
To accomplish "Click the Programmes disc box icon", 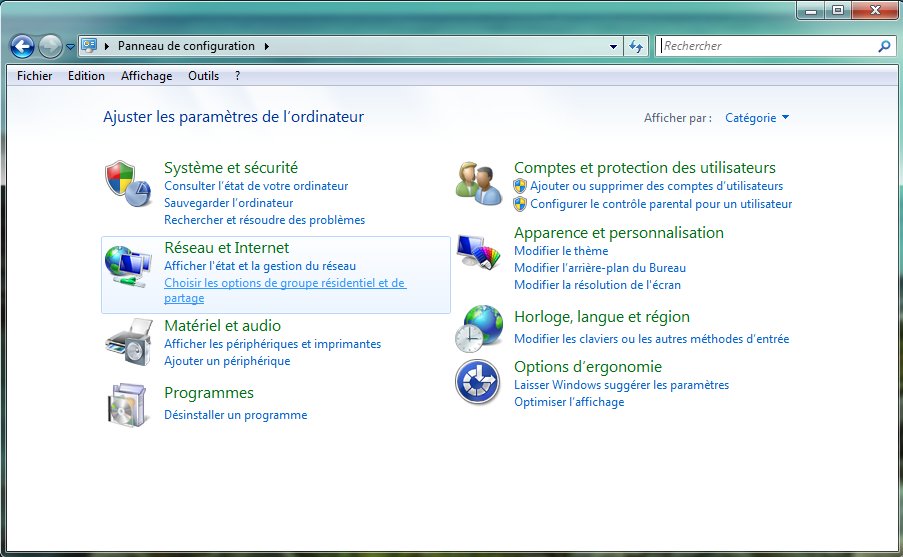I will click(x=127, y=405).
